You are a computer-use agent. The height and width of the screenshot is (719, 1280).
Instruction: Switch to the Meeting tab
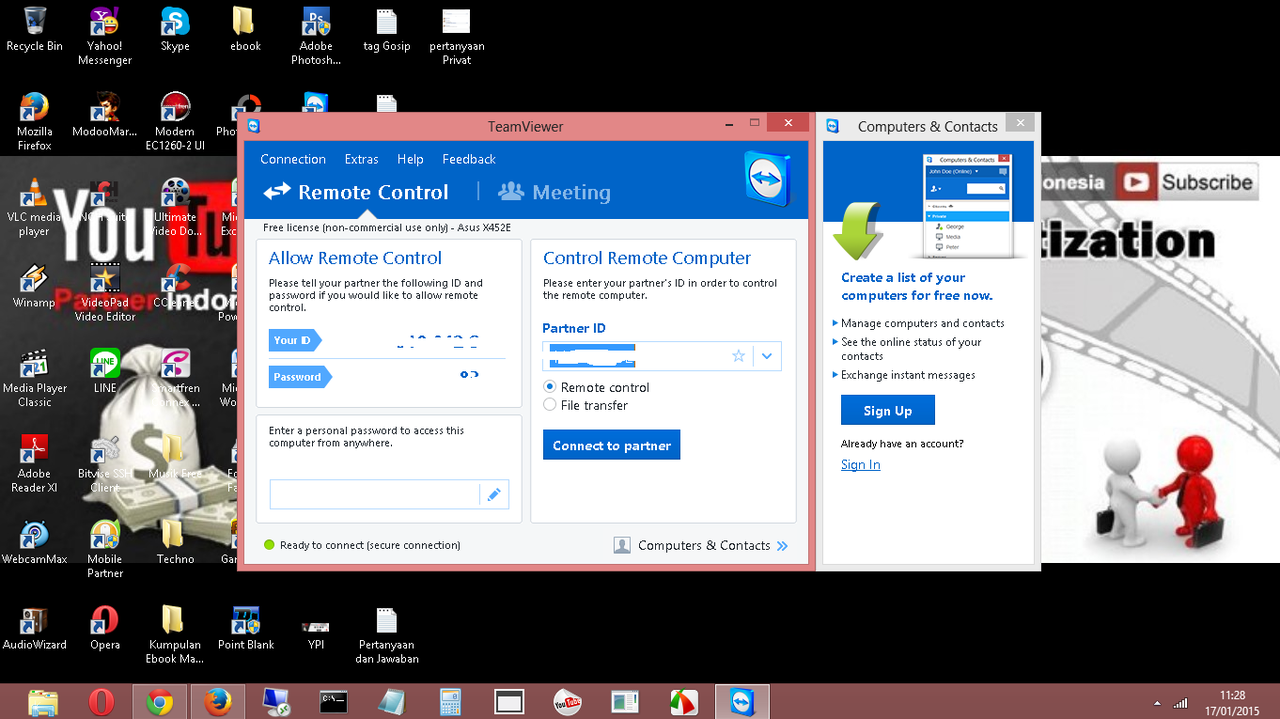pos(554,192)
